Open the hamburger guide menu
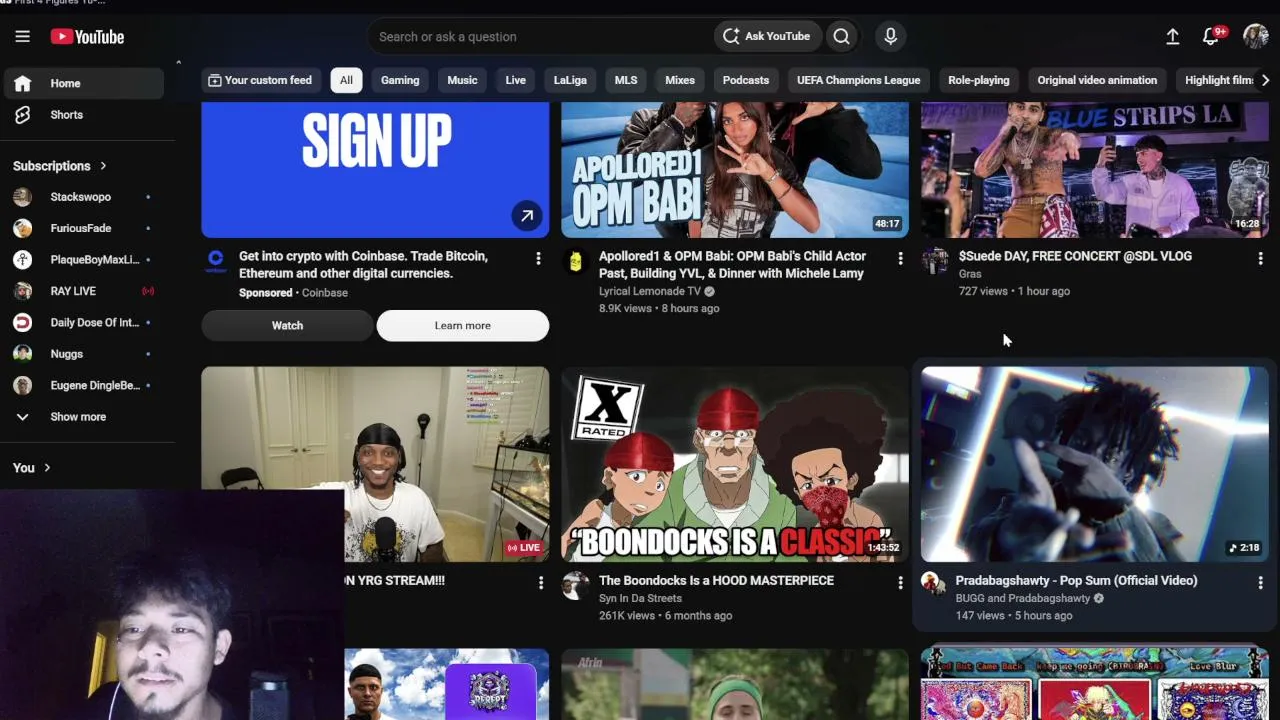This screenshot has width=1280, height=720. click(x=23, y=37)
